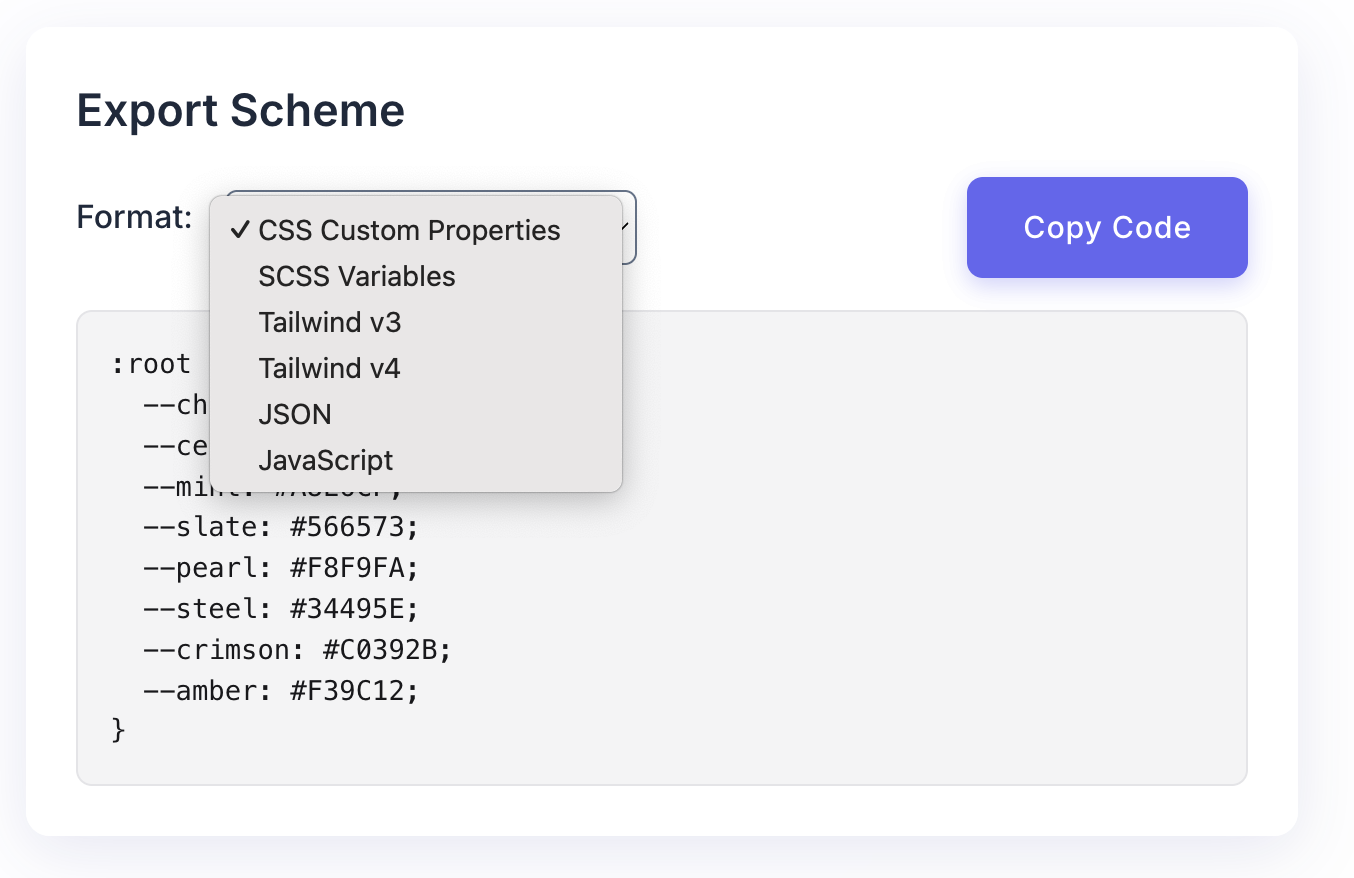
Task: Pick JavaScript as the export format
Action: click(326, 460)
